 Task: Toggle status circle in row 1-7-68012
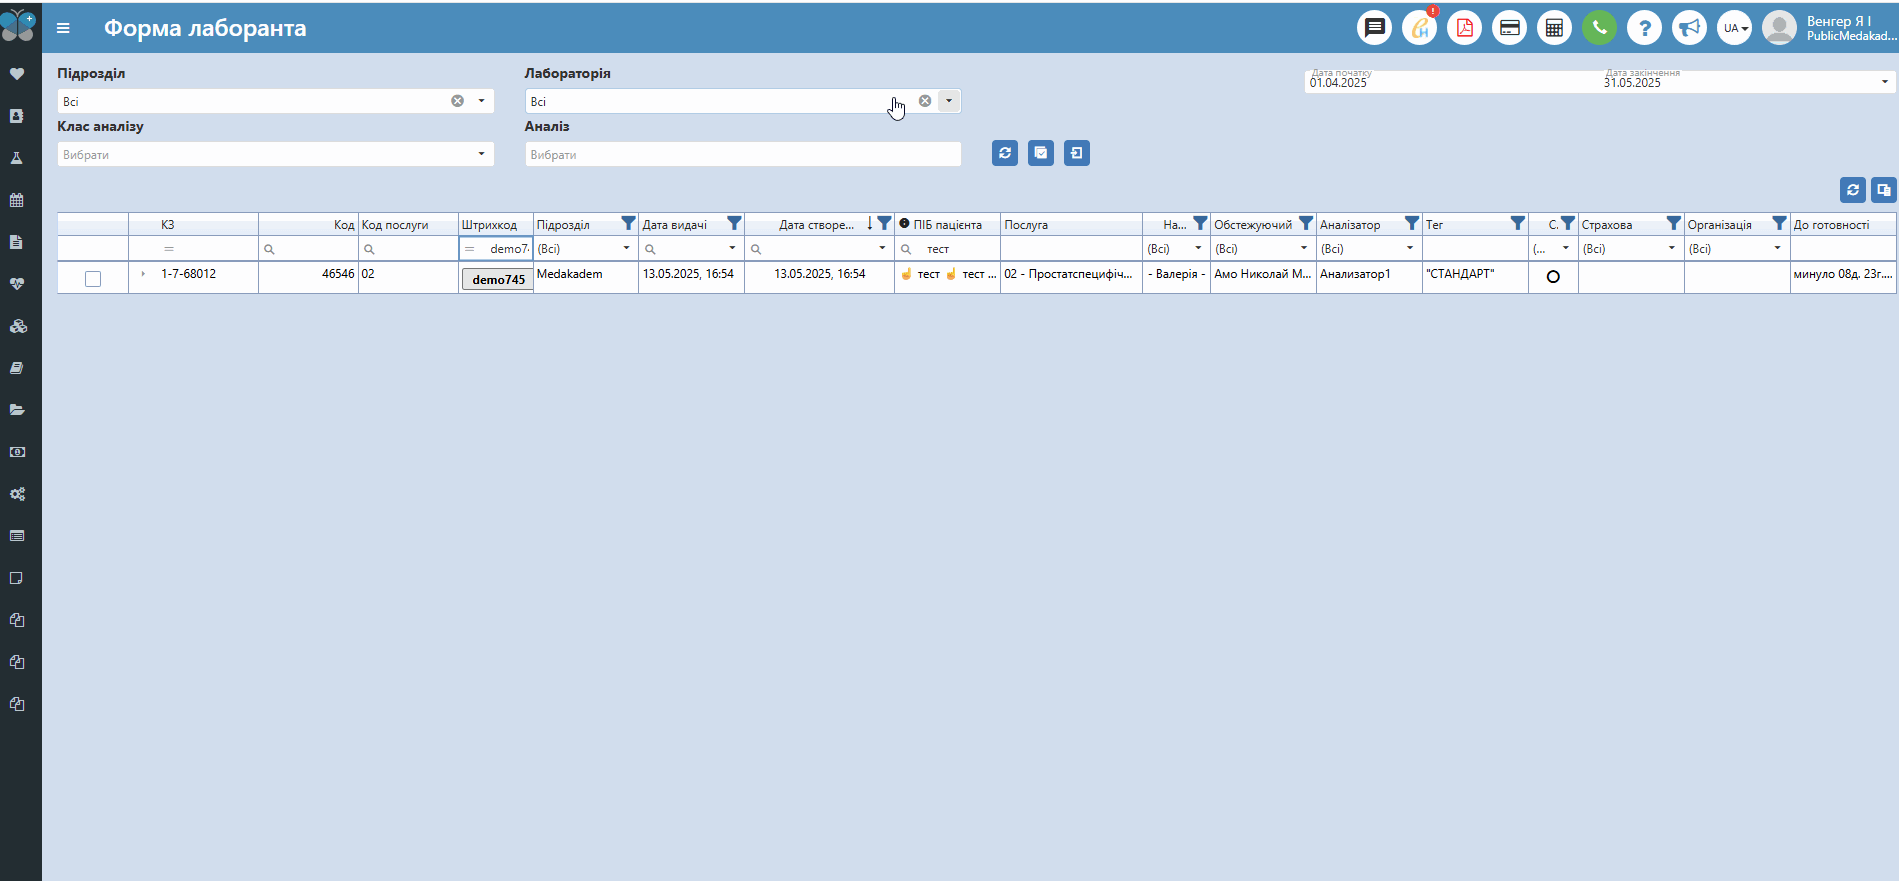point(1553,277)
